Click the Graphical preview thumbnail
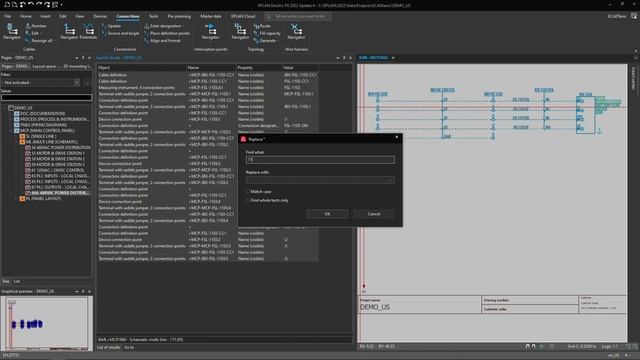This screenshot has height=360, width=640. pos(47,324)
